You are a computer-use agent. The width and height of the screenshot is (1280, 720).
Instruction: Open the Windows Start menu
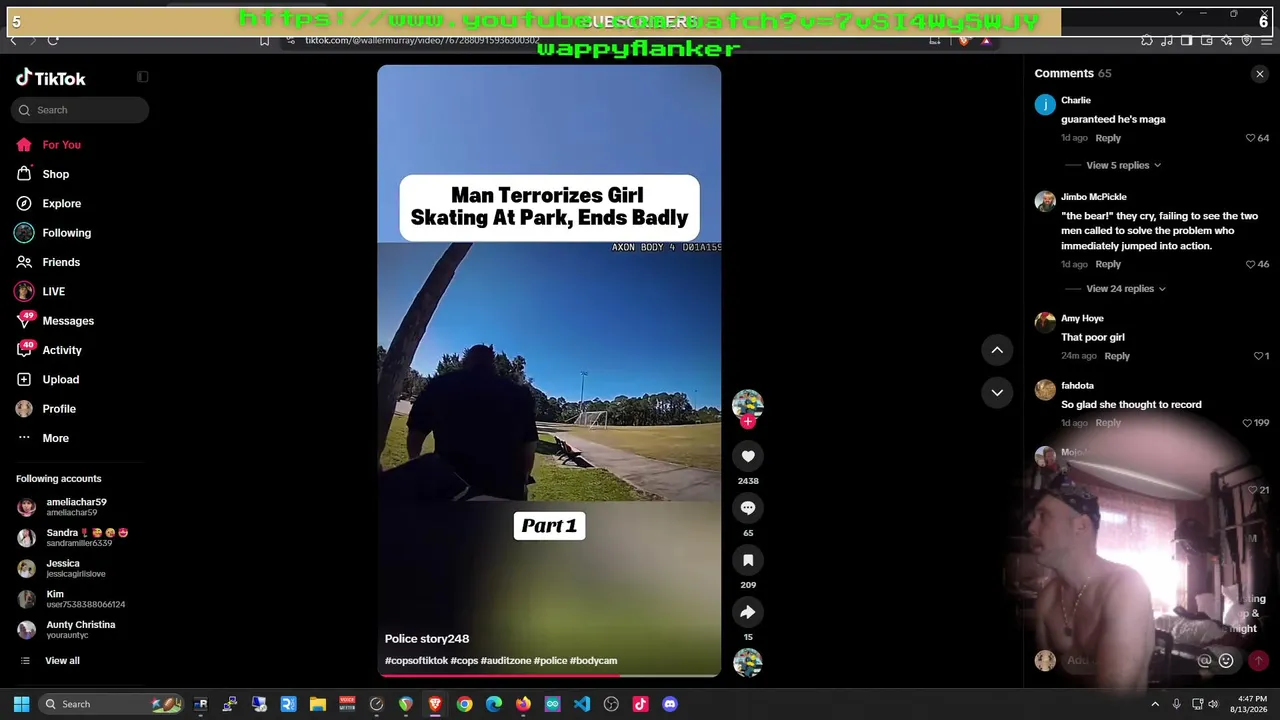[21, 704]
